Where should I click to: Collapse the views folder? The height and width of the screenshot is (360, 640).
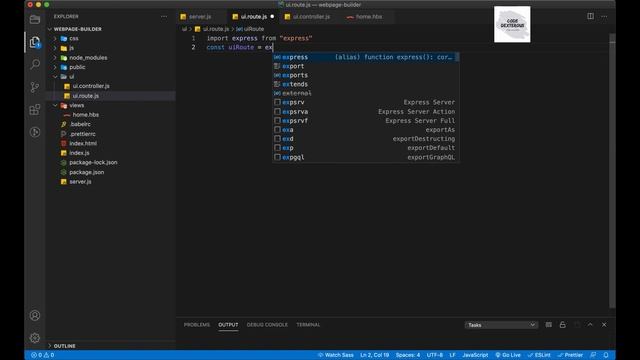76,105
